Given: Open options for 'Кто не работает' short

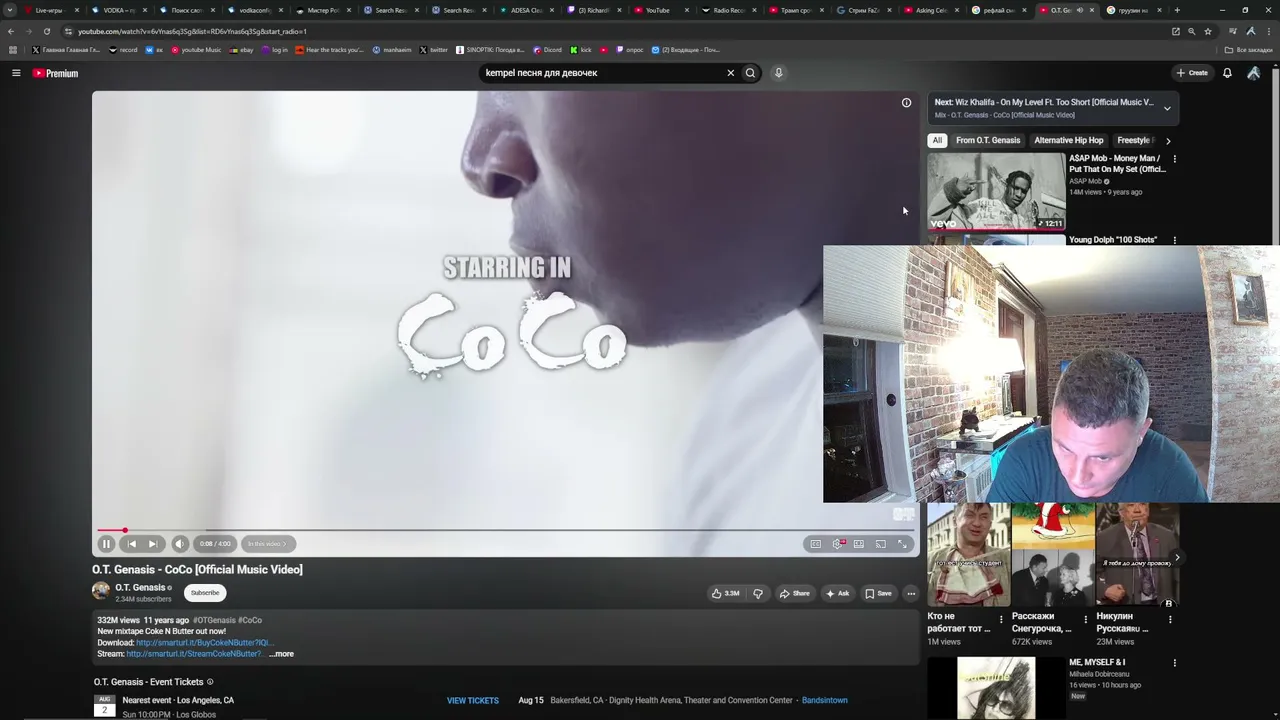Looking at the screenshot, I should click(1001, 619).
